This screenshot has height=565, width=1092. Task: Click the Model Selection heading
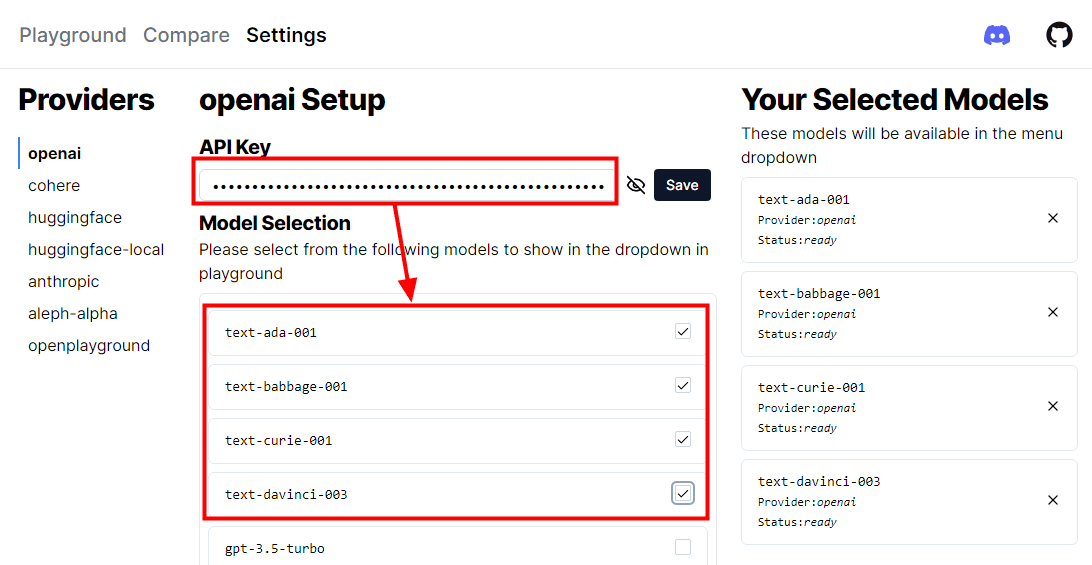point(274,223)
